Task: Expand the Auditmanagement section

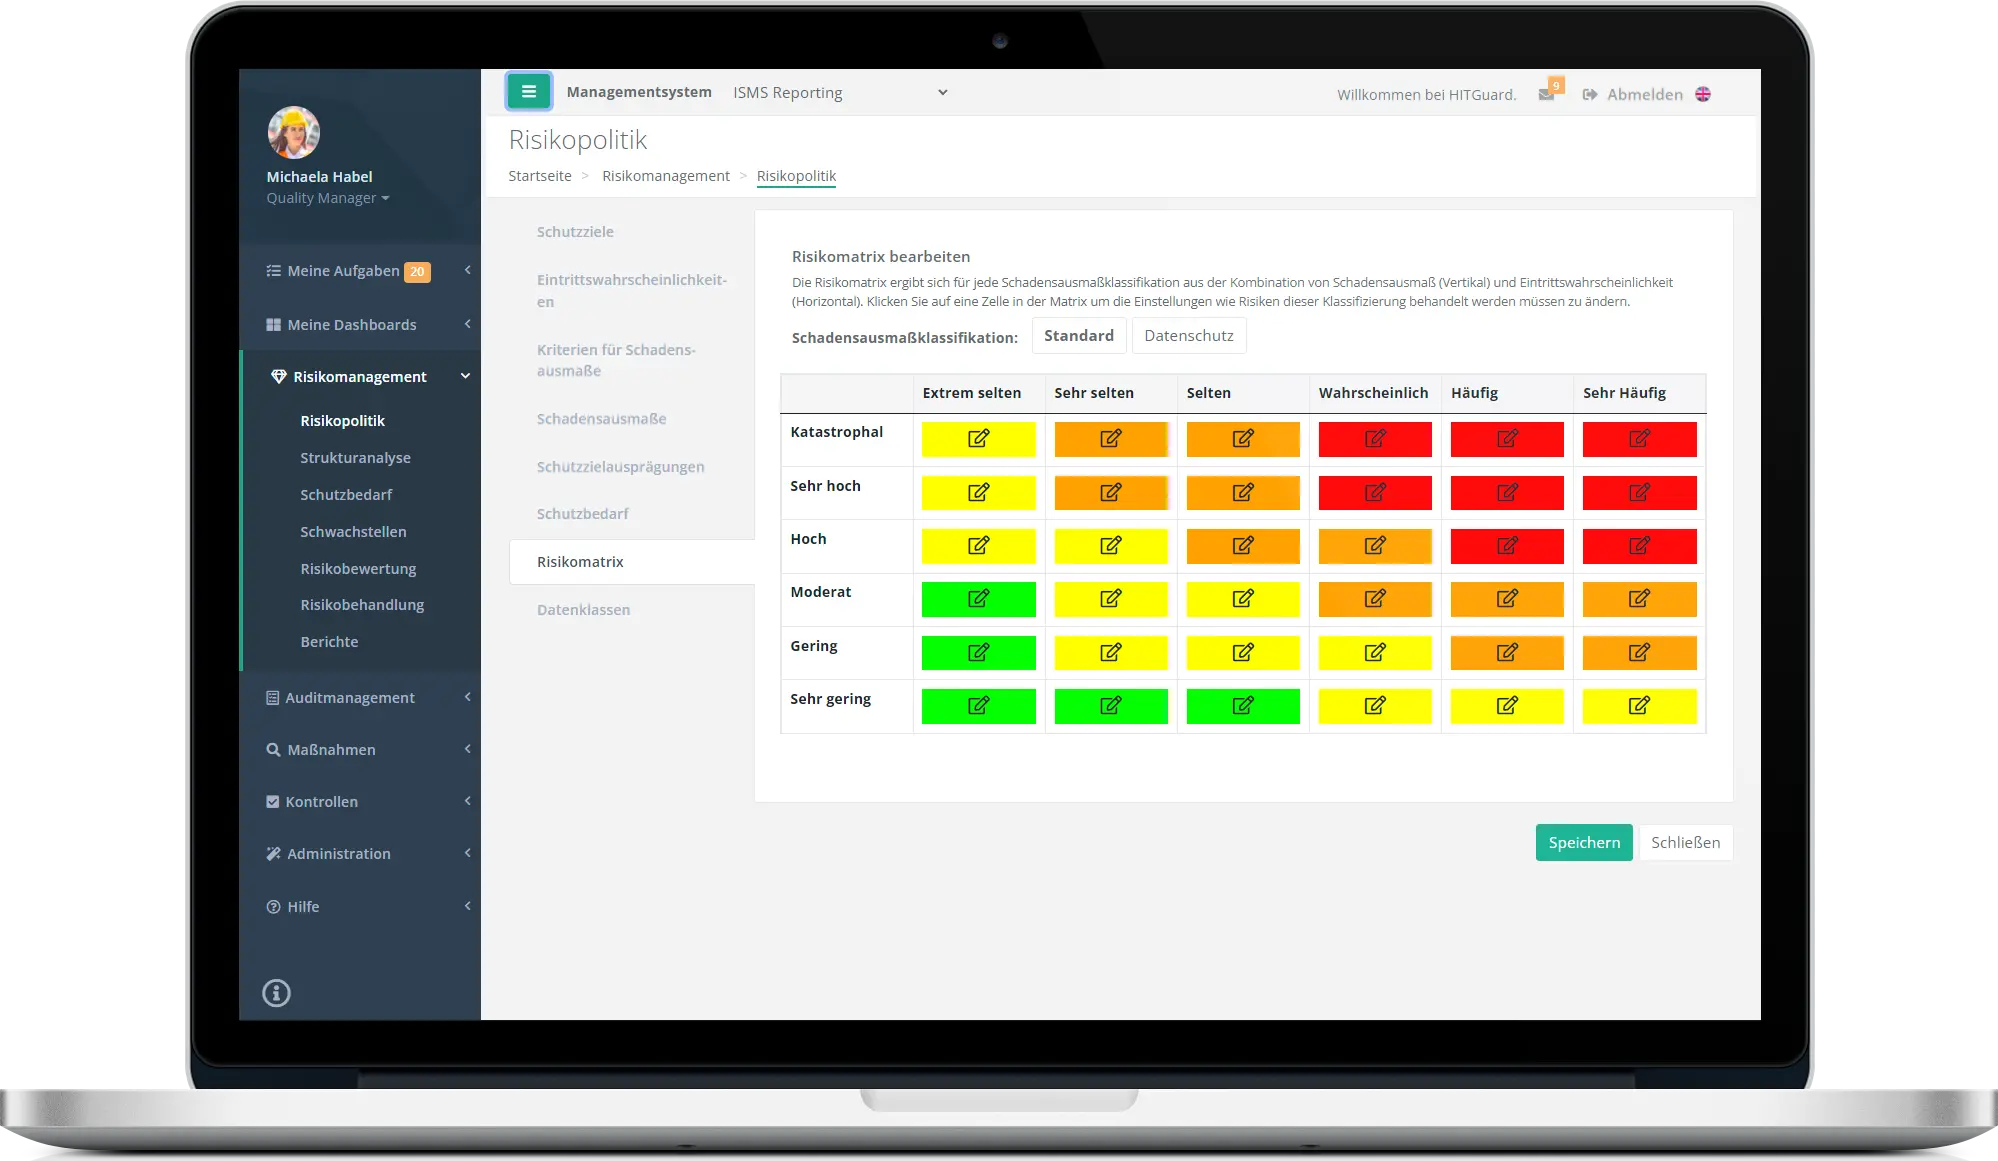Action: point(350,697)
